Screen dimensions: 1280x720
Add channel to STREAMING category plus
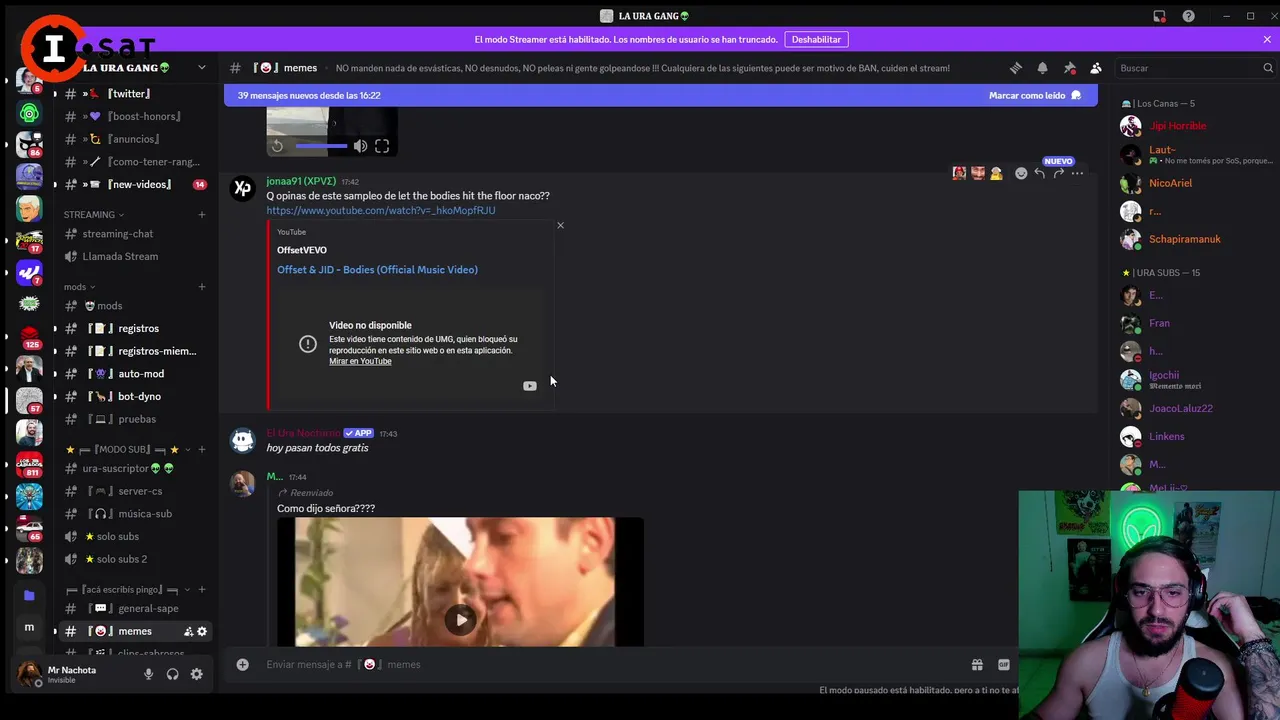(x=202, y=215)
